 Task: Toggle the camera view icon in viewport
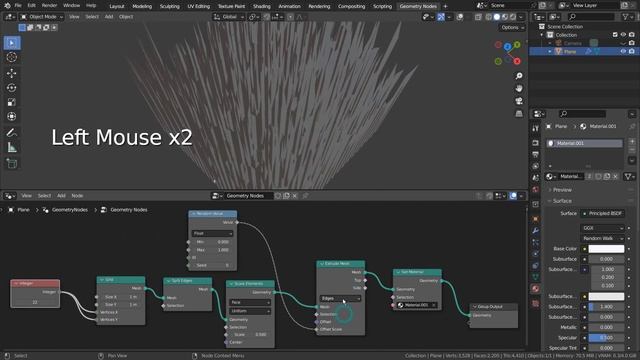tap(519, 101)
